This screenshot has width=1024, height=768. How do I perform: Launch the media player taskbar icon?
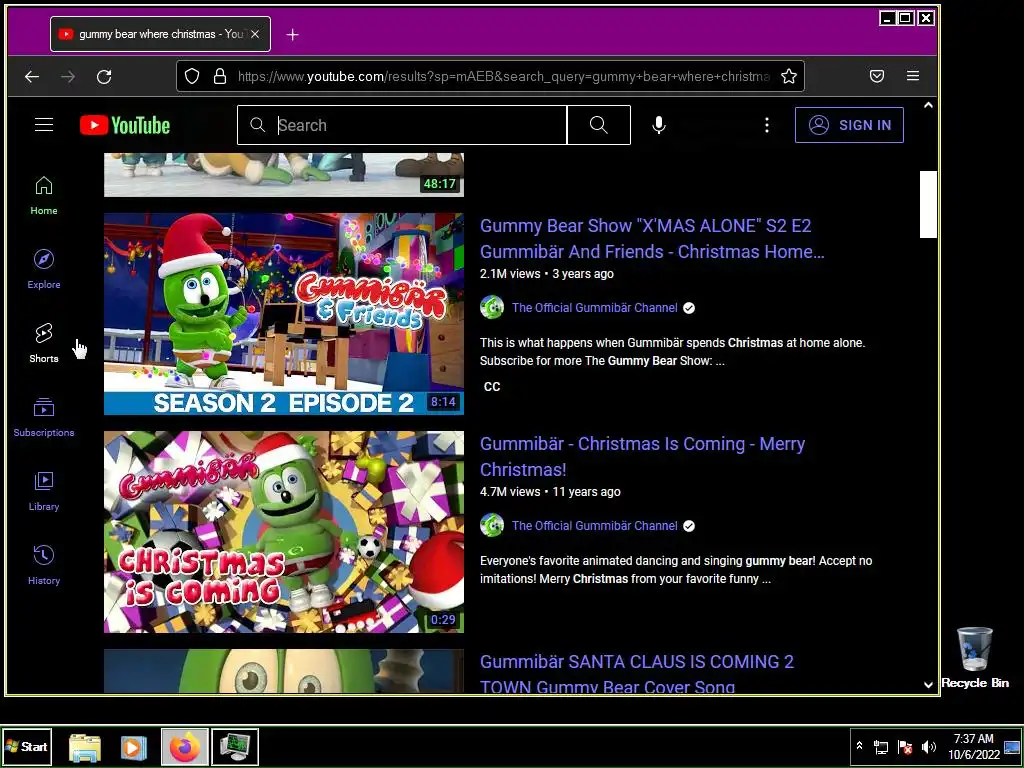(134, 747)
